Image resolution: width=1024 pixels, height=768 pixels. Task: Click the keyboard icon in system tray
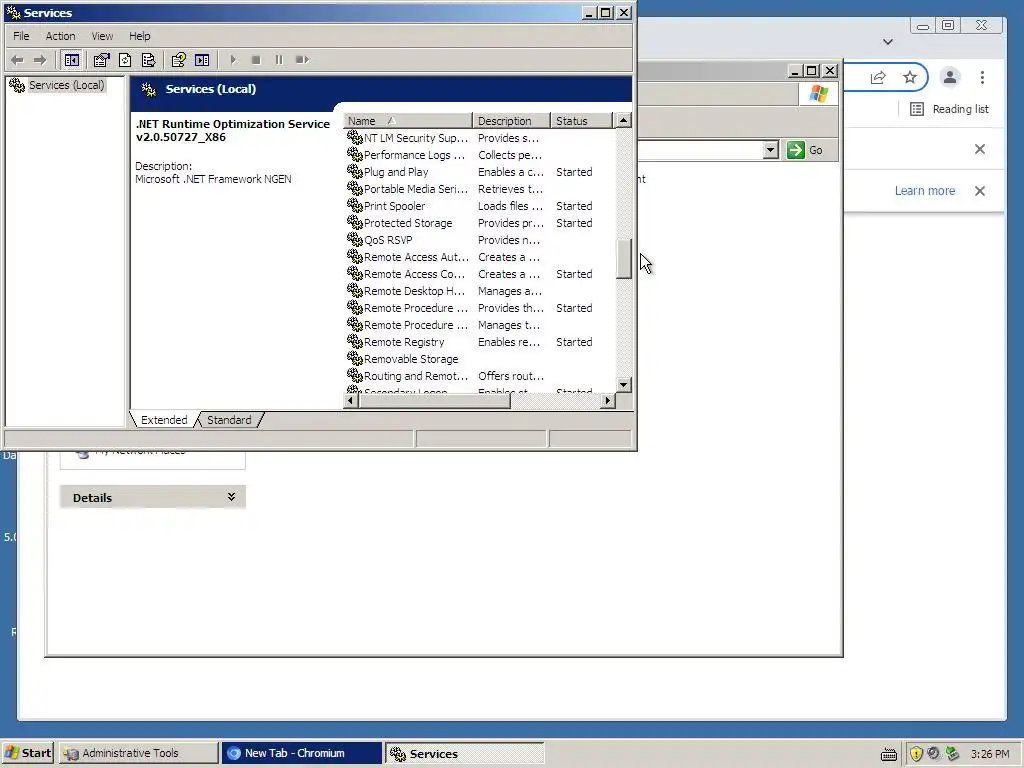point(889,755)
